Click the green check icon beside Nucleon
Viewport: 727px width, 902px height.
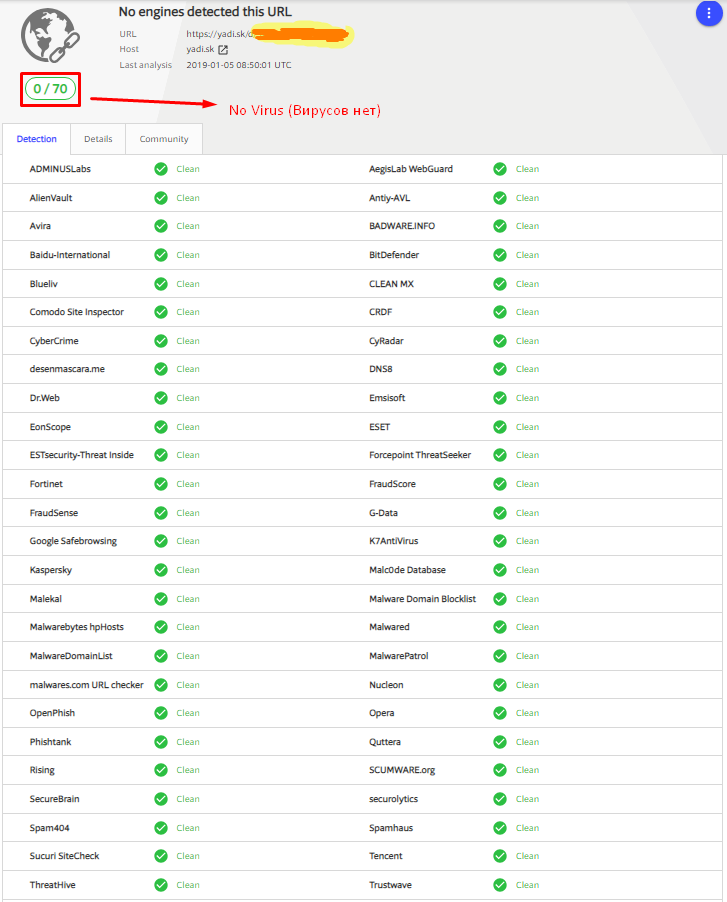[500, 685]
